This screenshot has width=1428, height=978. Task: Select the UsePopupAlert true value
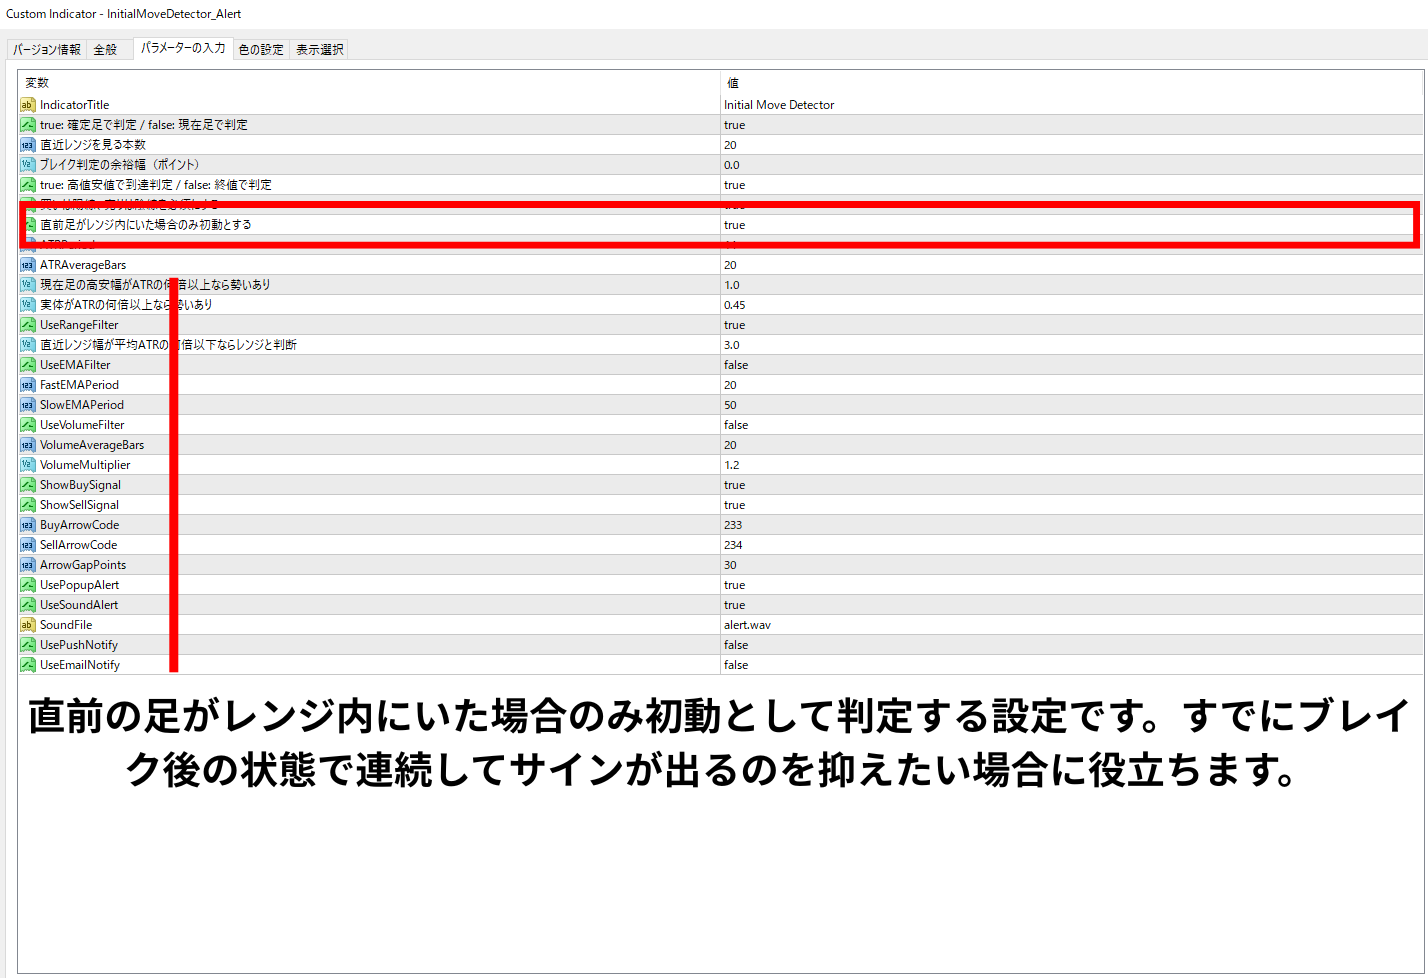(735, 585)
